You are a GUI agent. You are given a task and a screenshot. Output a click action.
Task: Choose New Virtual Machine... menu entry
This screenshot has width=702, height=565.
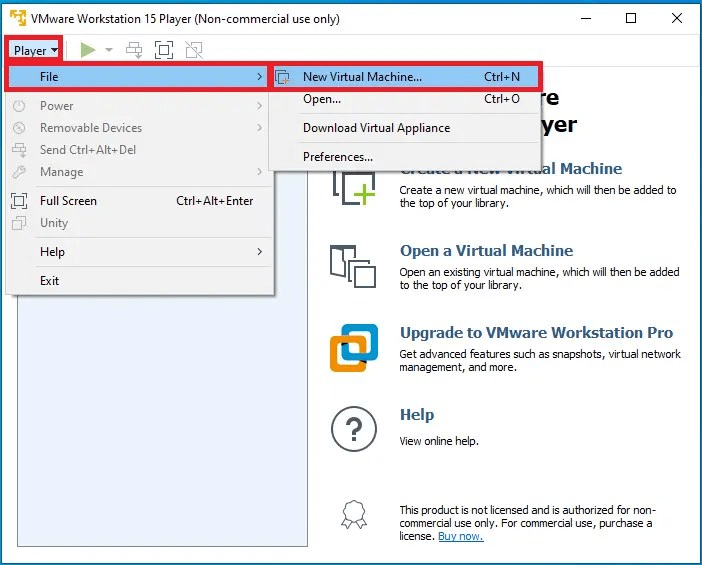(406, 77)
